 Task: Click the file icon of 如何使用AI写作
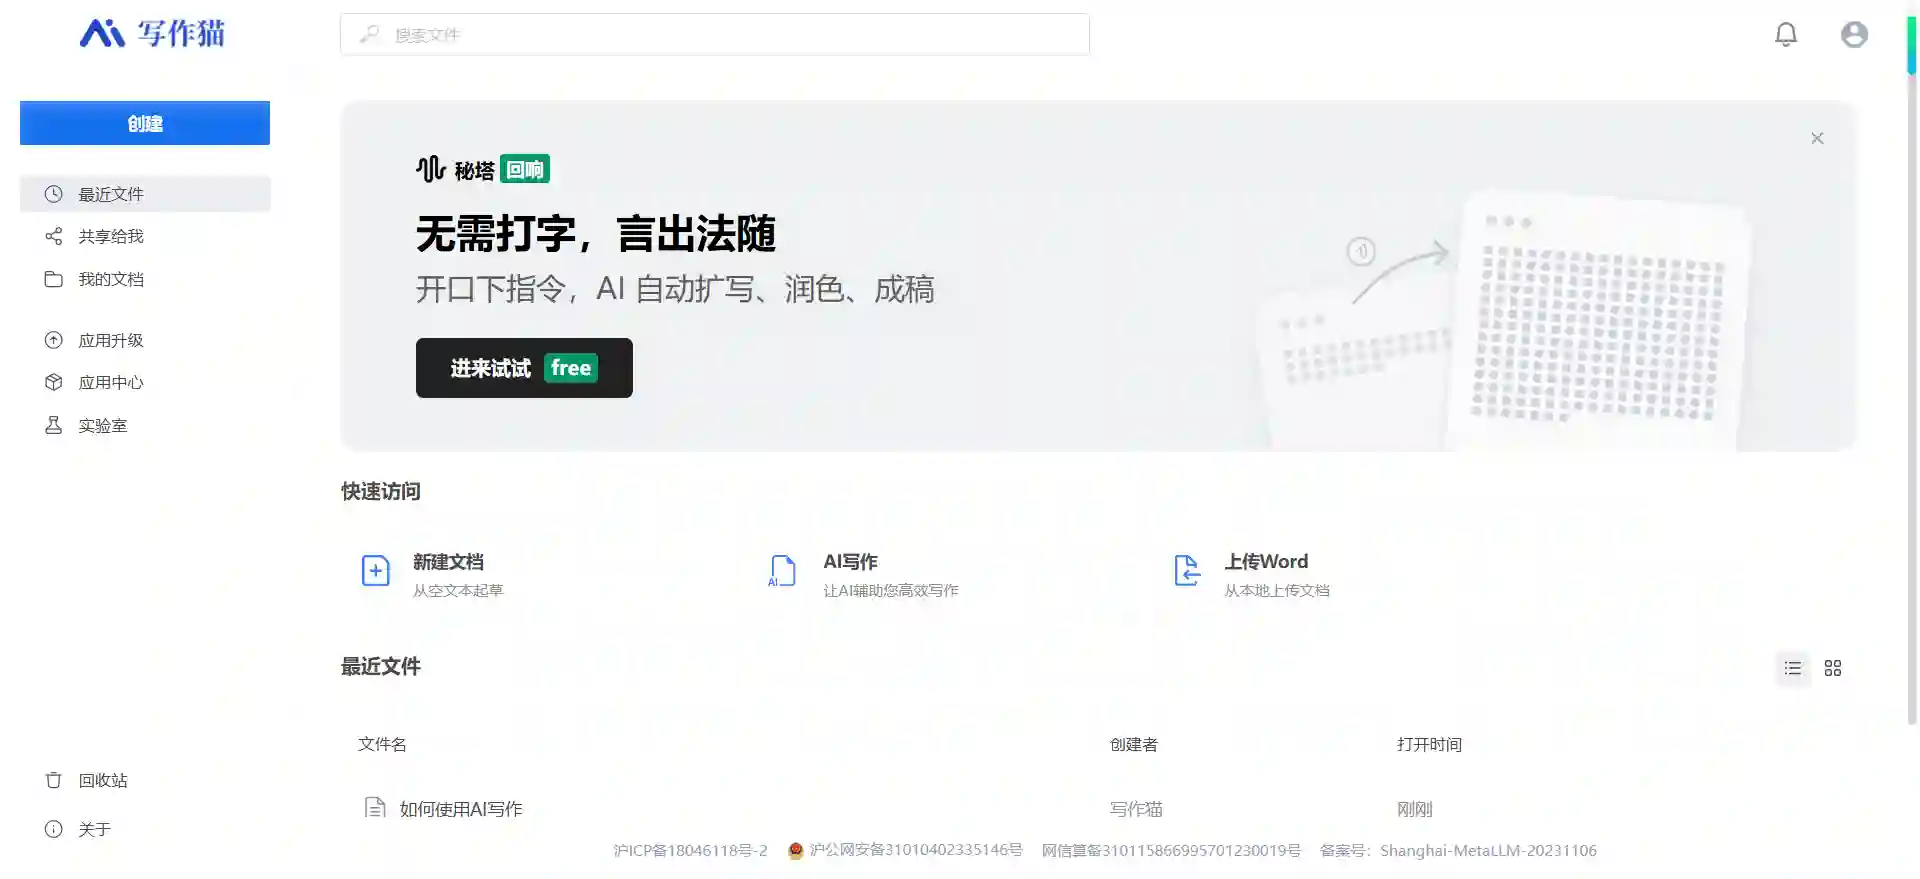[375, 808]
